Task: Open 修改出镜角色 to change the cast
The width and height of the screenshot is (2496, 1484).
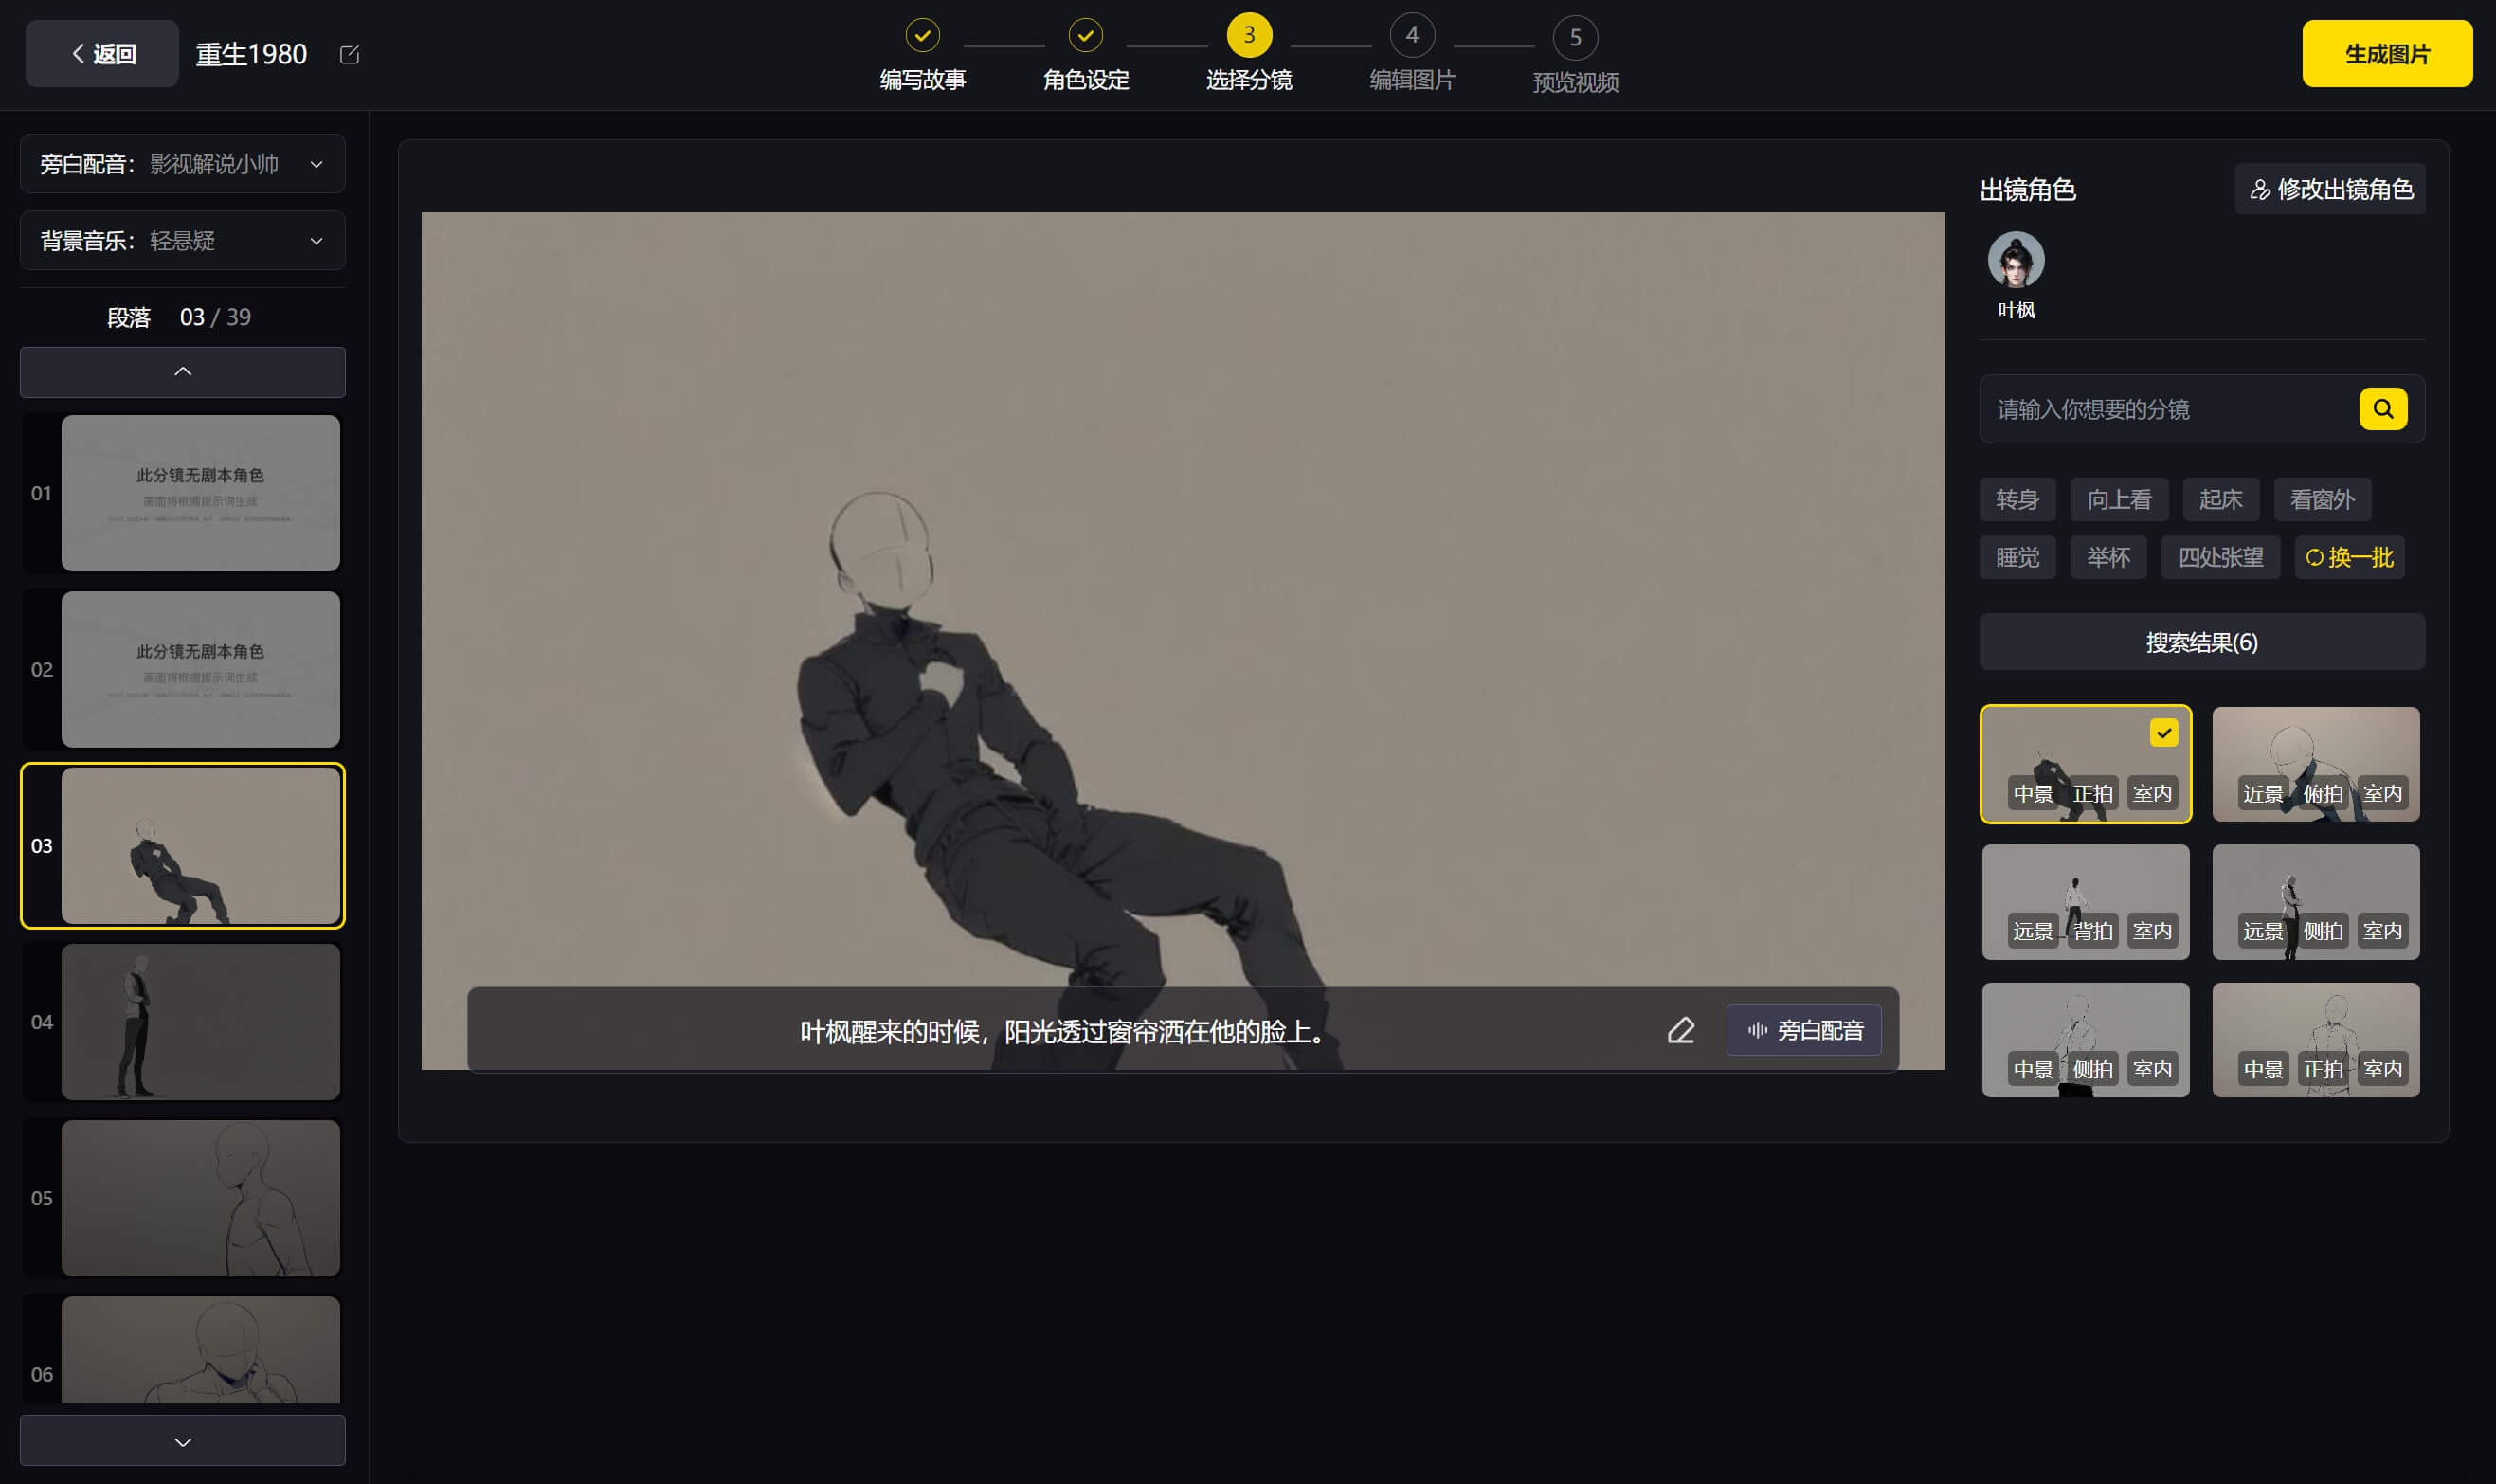Action: (2330, 189)
